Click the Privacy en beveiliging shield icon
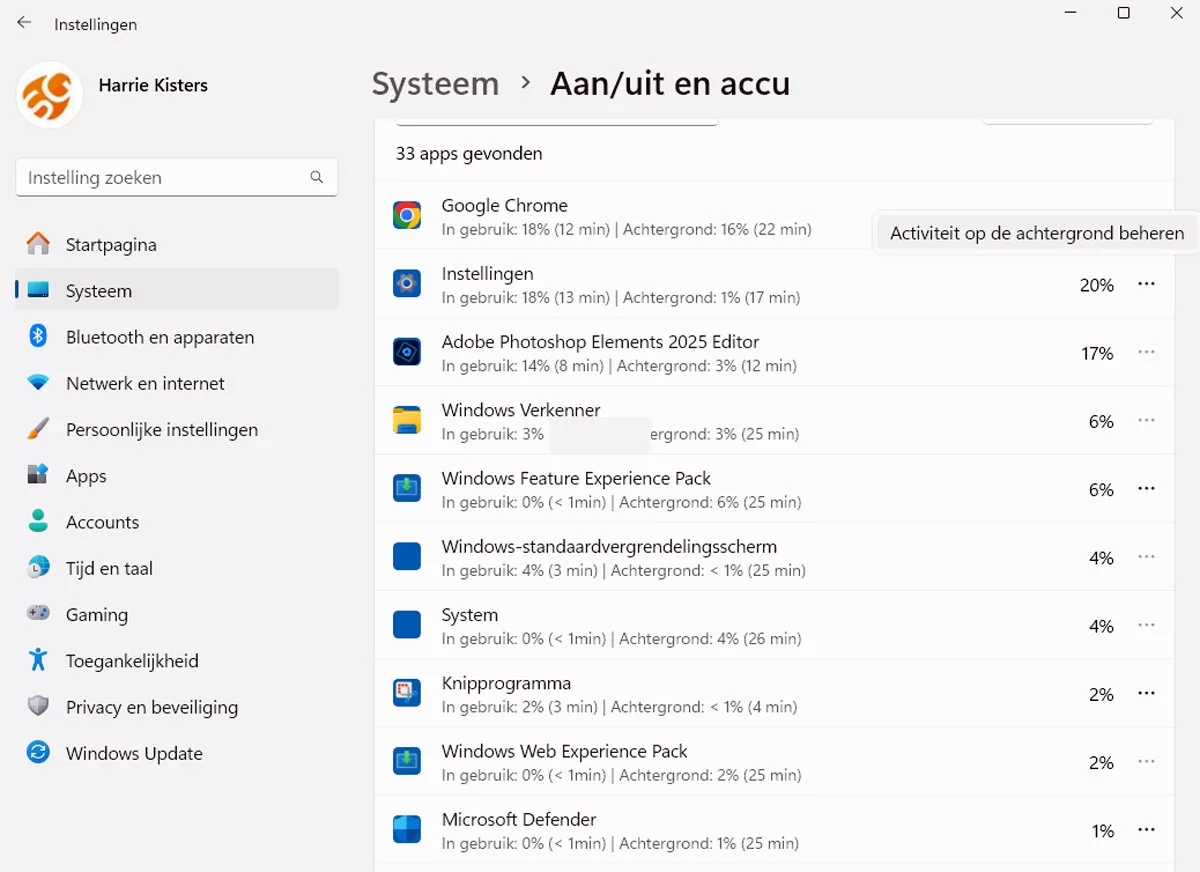The image size is (1200, 872). pyautogui.click(x=38, y=707)
